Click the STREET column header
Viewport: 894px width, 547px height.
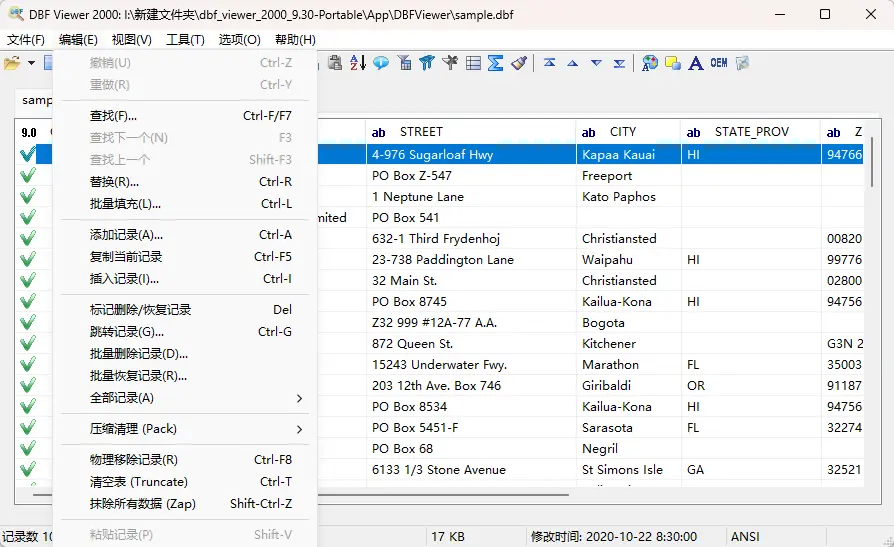pyautogui.click(x=471, y=132)
